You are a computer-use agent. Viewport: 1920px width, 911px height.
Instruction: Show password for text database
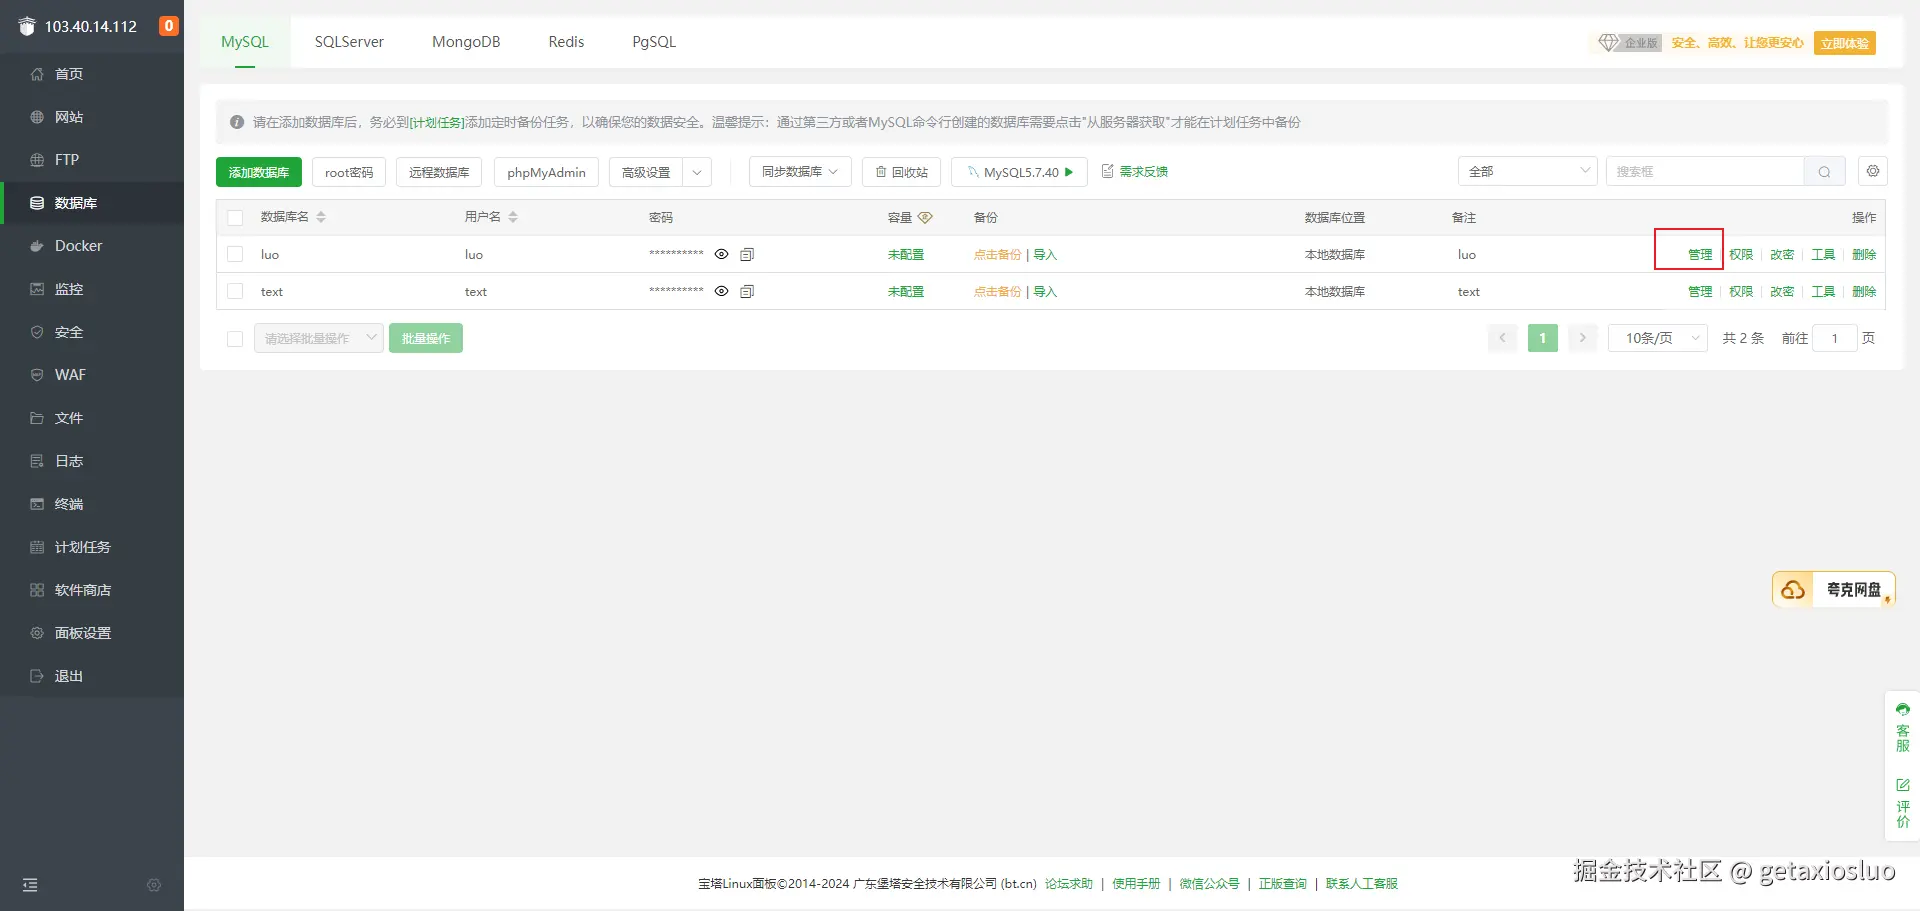coord(721,291)
